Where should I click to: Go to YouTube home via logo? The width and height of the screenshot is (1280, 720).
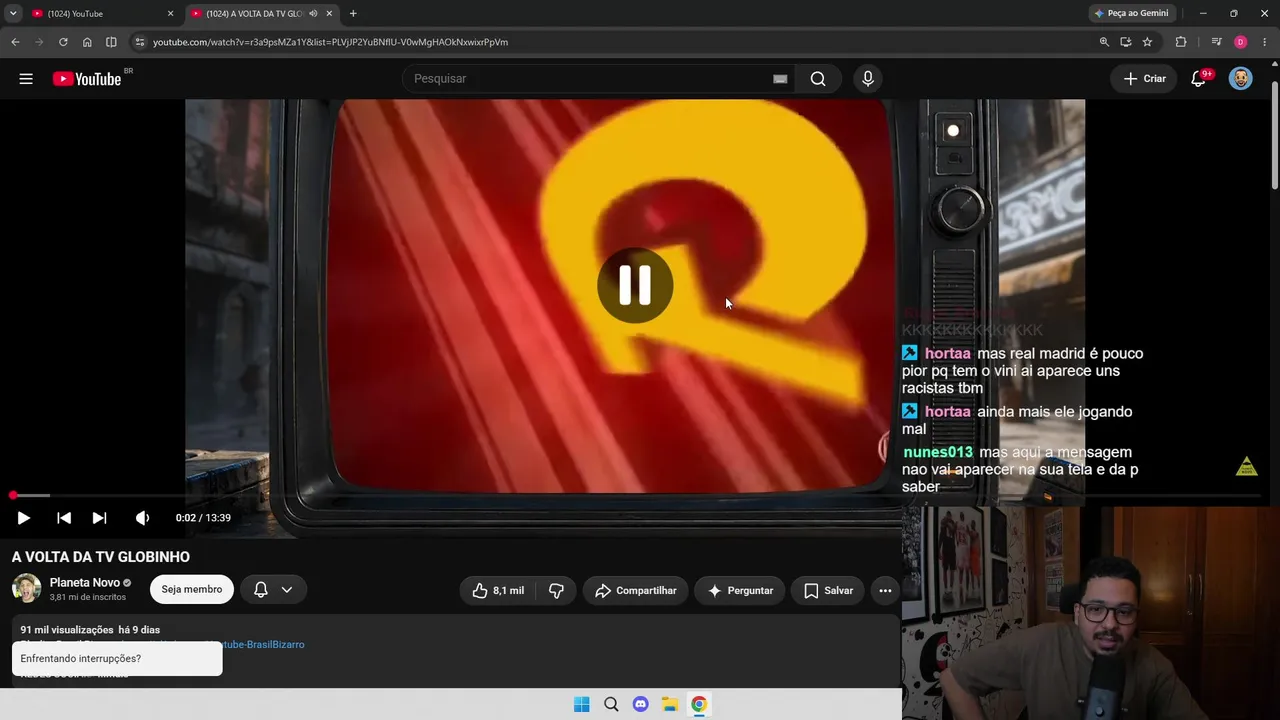(87, 79)
